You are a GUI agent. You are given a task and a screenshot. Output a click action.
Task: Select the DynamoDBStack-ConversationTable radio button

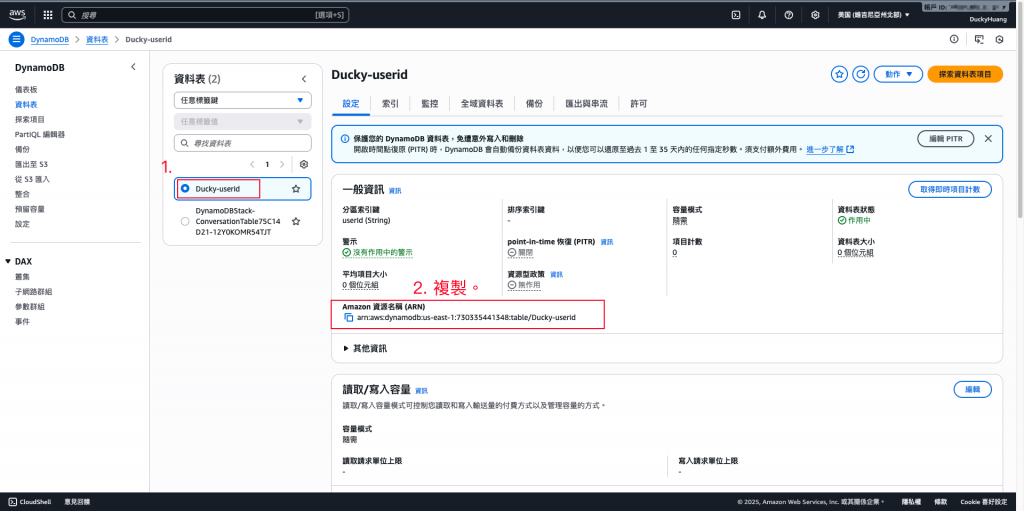185,222
